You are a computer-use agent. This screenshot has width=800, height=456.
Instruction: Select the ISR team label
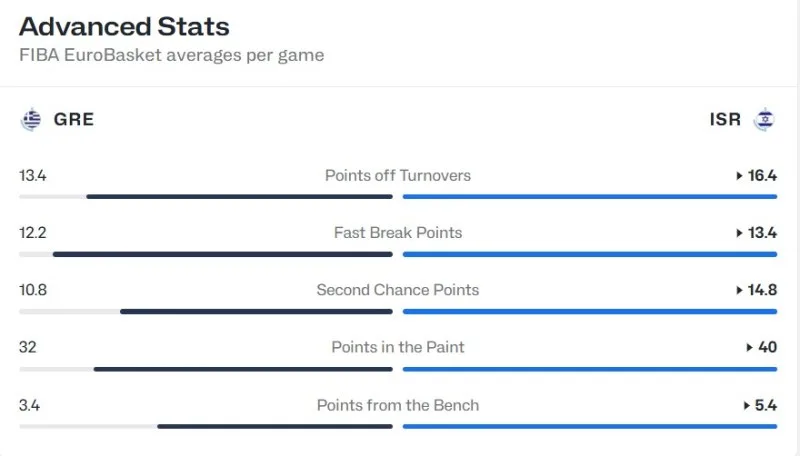pos(725,119)
